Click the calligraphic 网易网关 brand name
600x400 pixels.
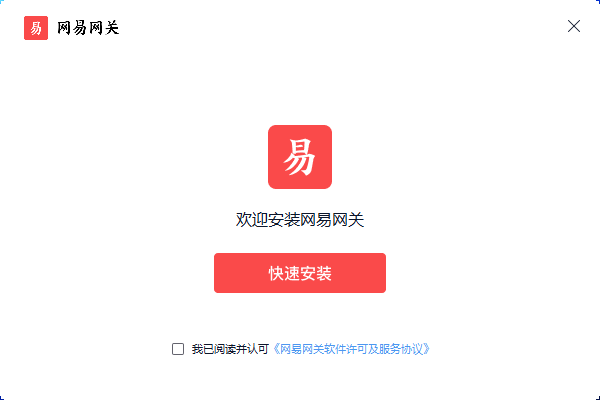88,28
